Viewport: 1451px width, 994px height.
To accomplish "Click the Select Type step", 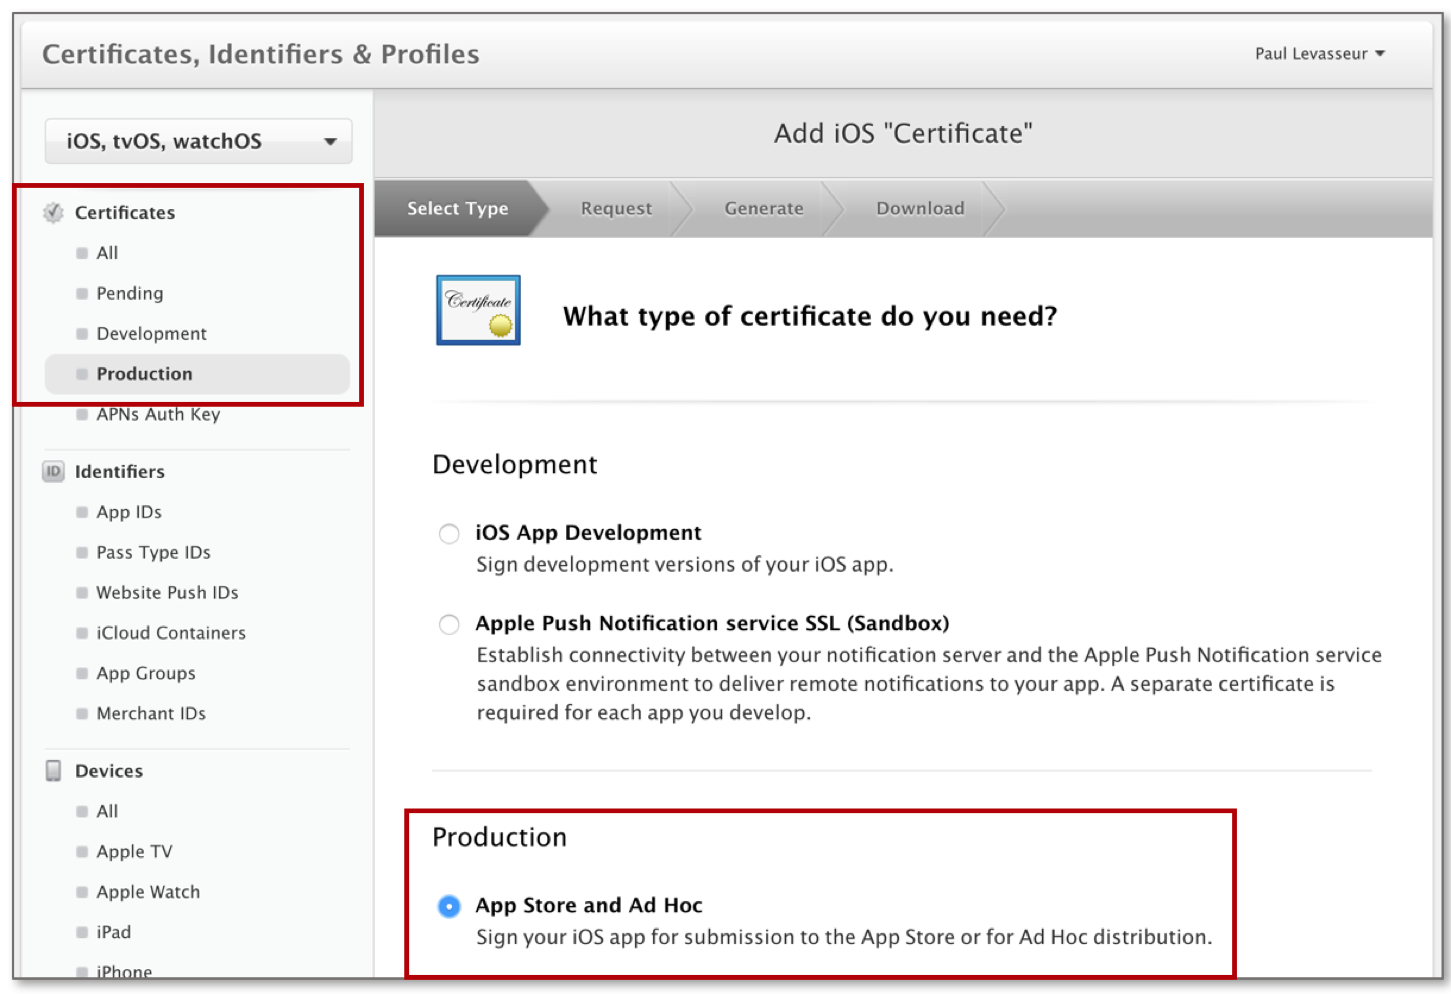I will click(457, 208).
